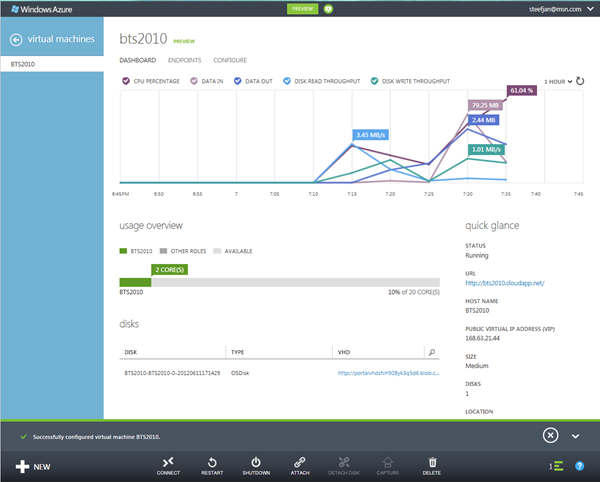Screen dimensions: 600x482
Task: Switch to the Endpoints tab
Action: [184, 60]
